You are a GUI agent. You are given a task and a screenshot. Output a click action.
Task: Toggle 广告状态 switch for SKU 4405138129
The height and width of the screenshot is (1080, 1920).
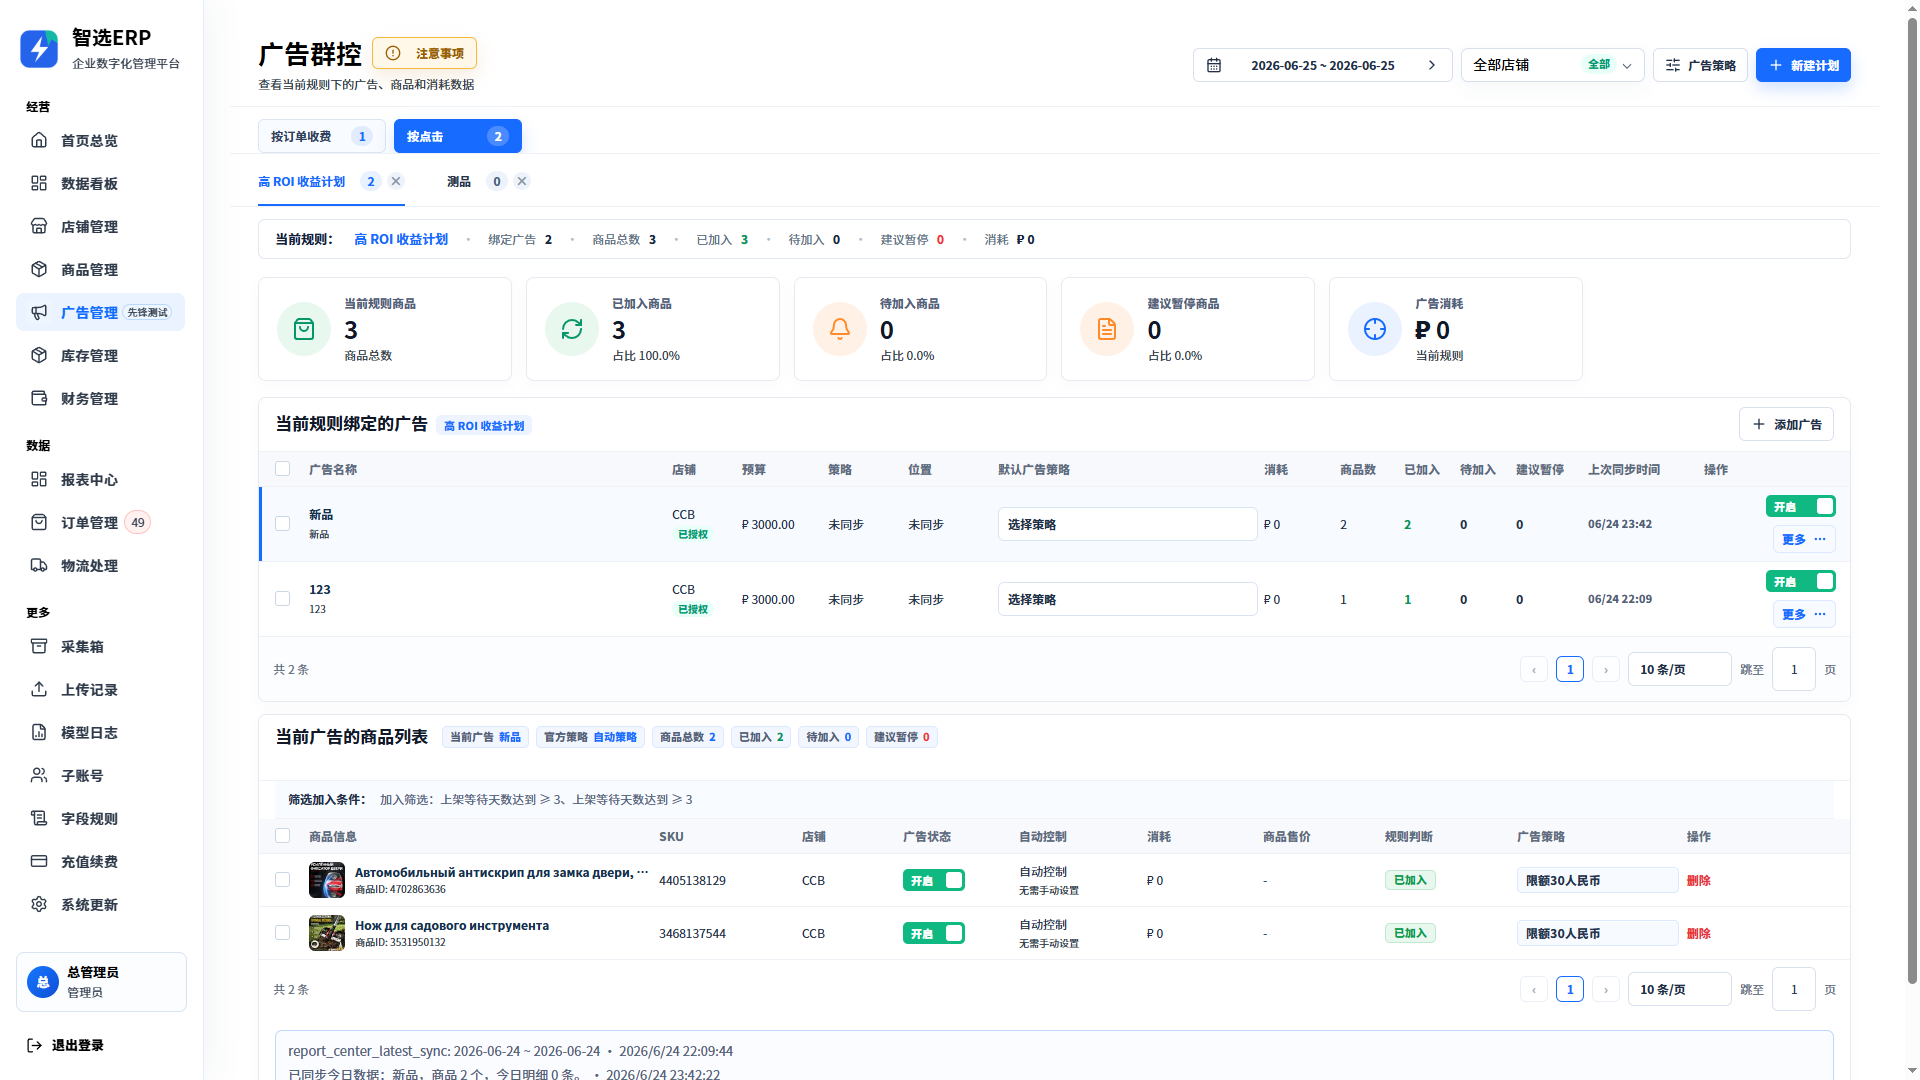pos(933,881)
